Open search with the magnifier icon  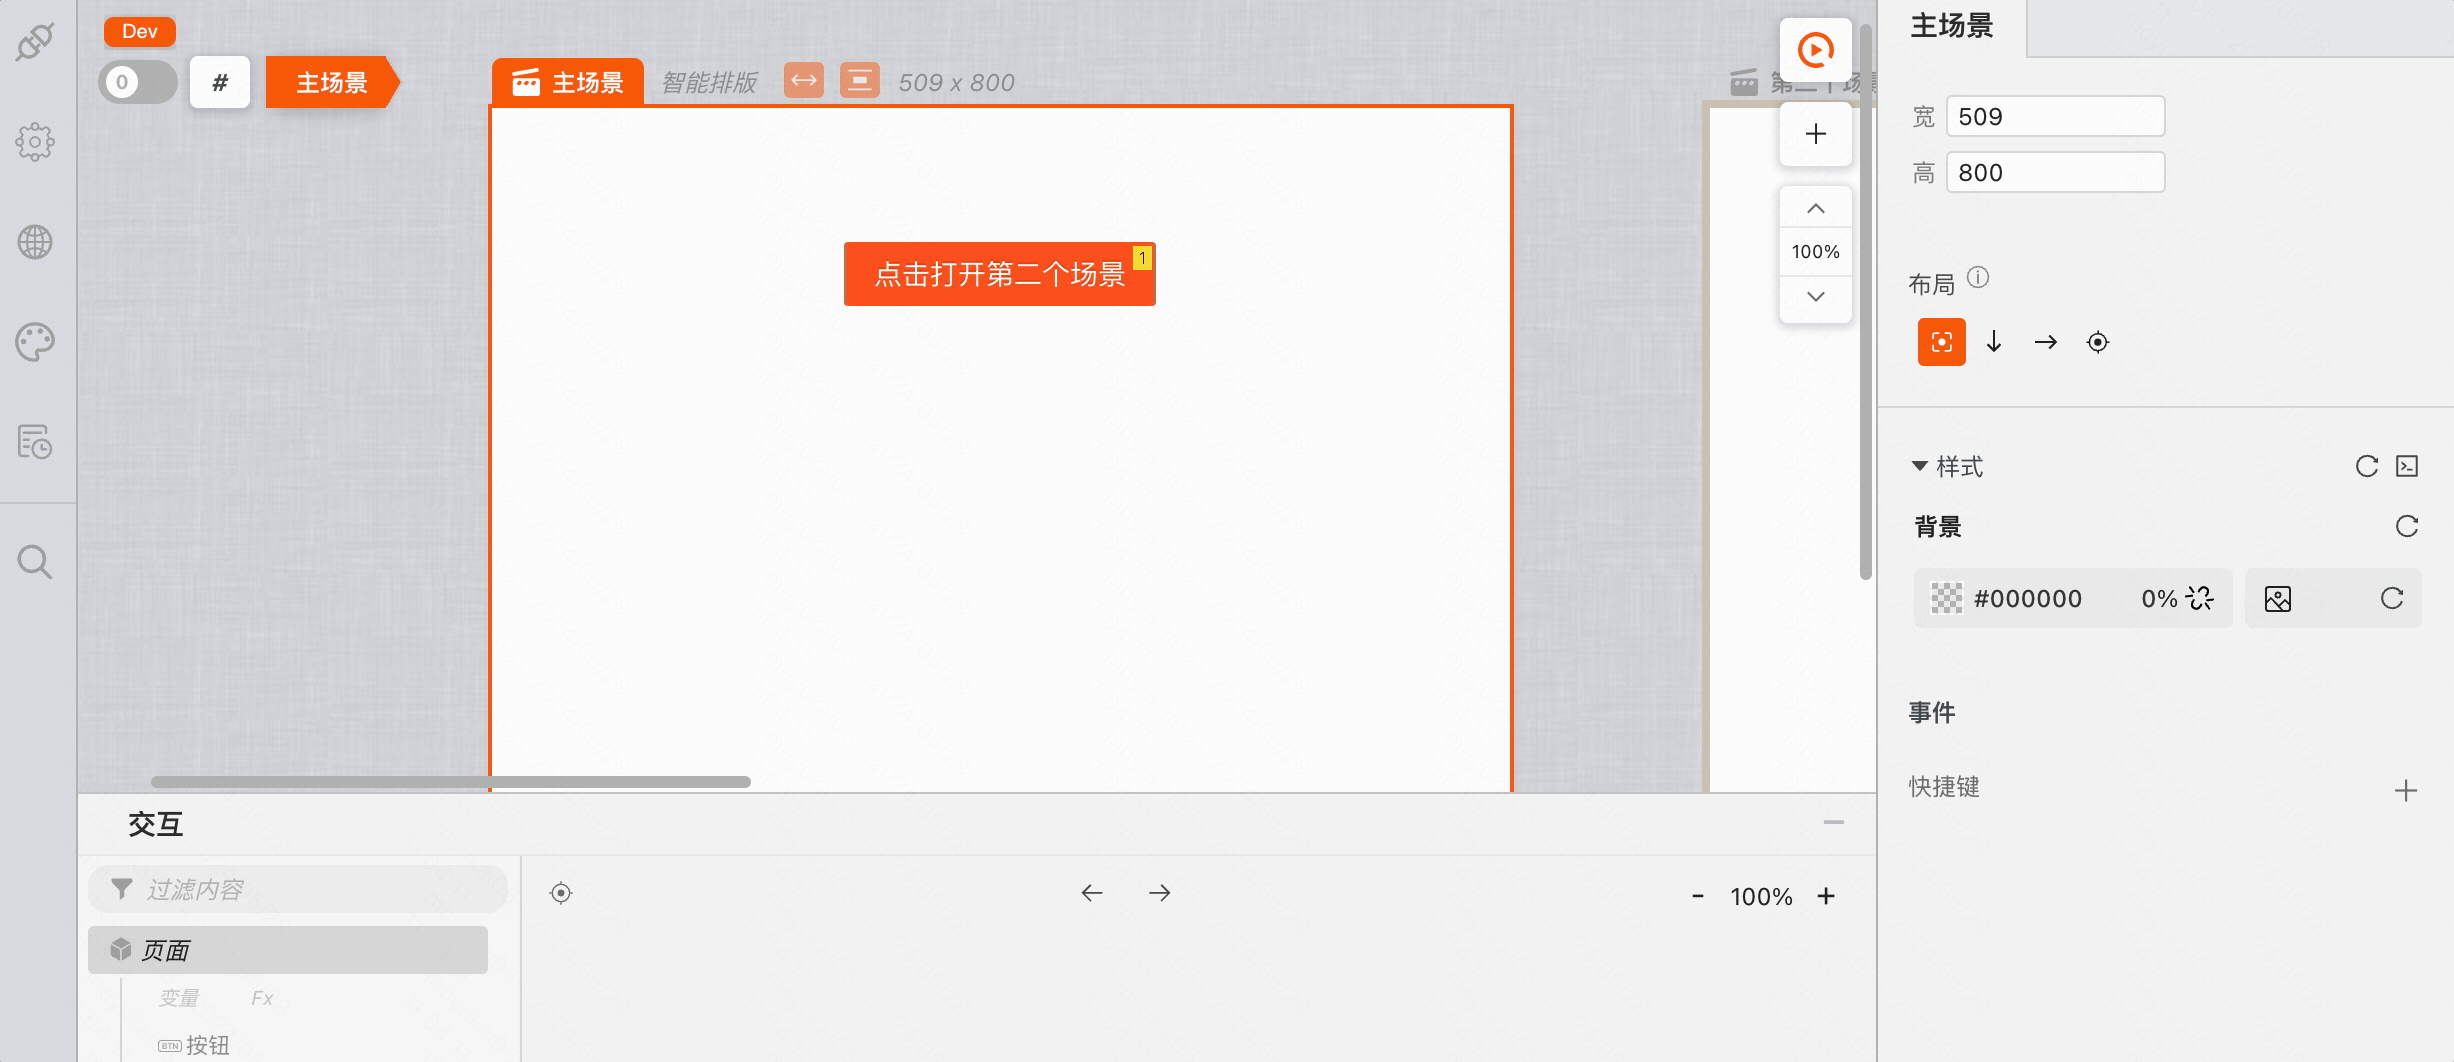pos(36,562)
